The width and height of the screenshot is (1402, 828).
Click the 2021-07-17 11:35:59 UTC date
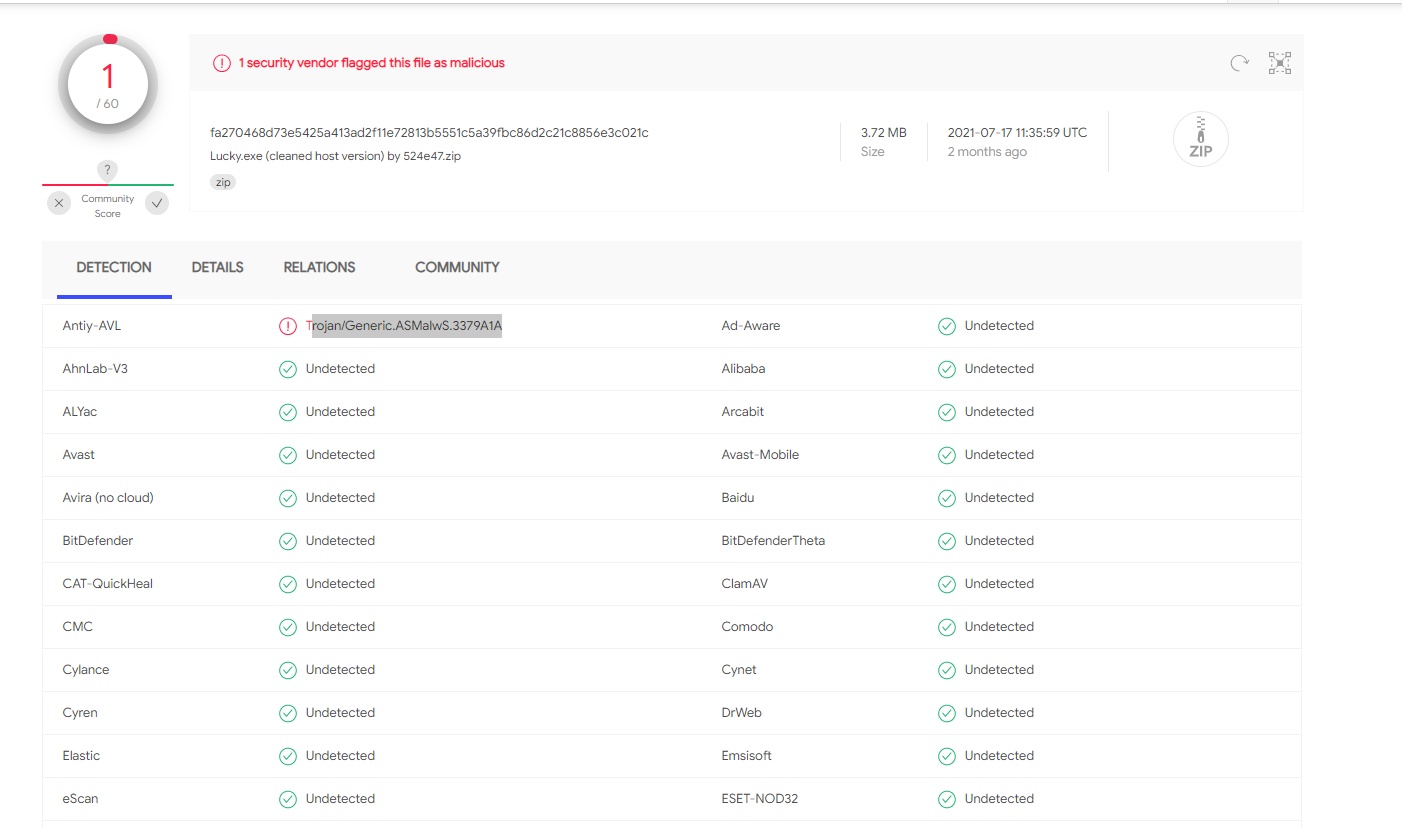coord(1017,133)
